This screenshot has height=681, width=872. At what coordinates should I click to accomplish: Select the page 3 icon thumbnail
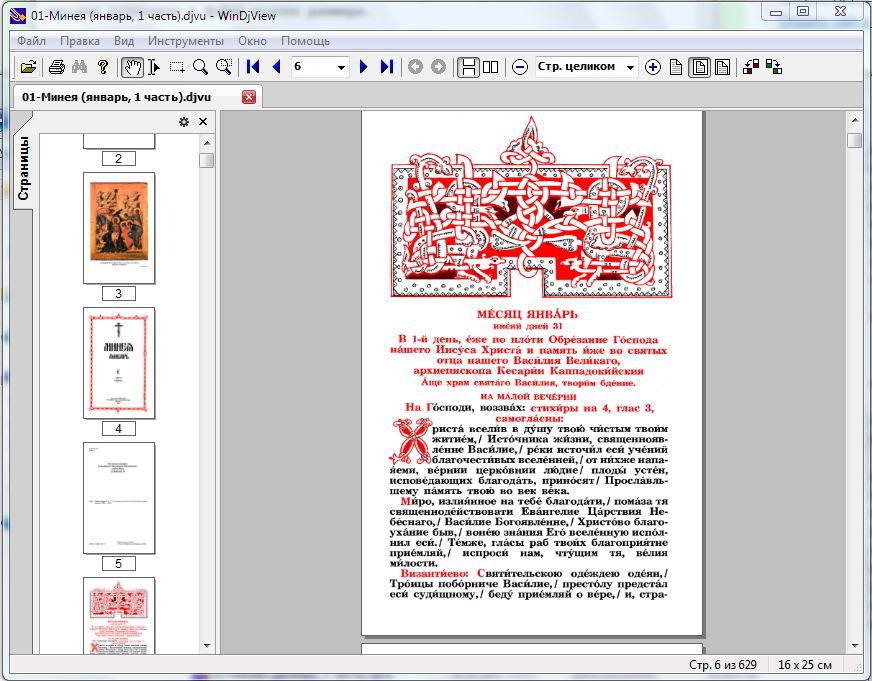tap(119, 228)
